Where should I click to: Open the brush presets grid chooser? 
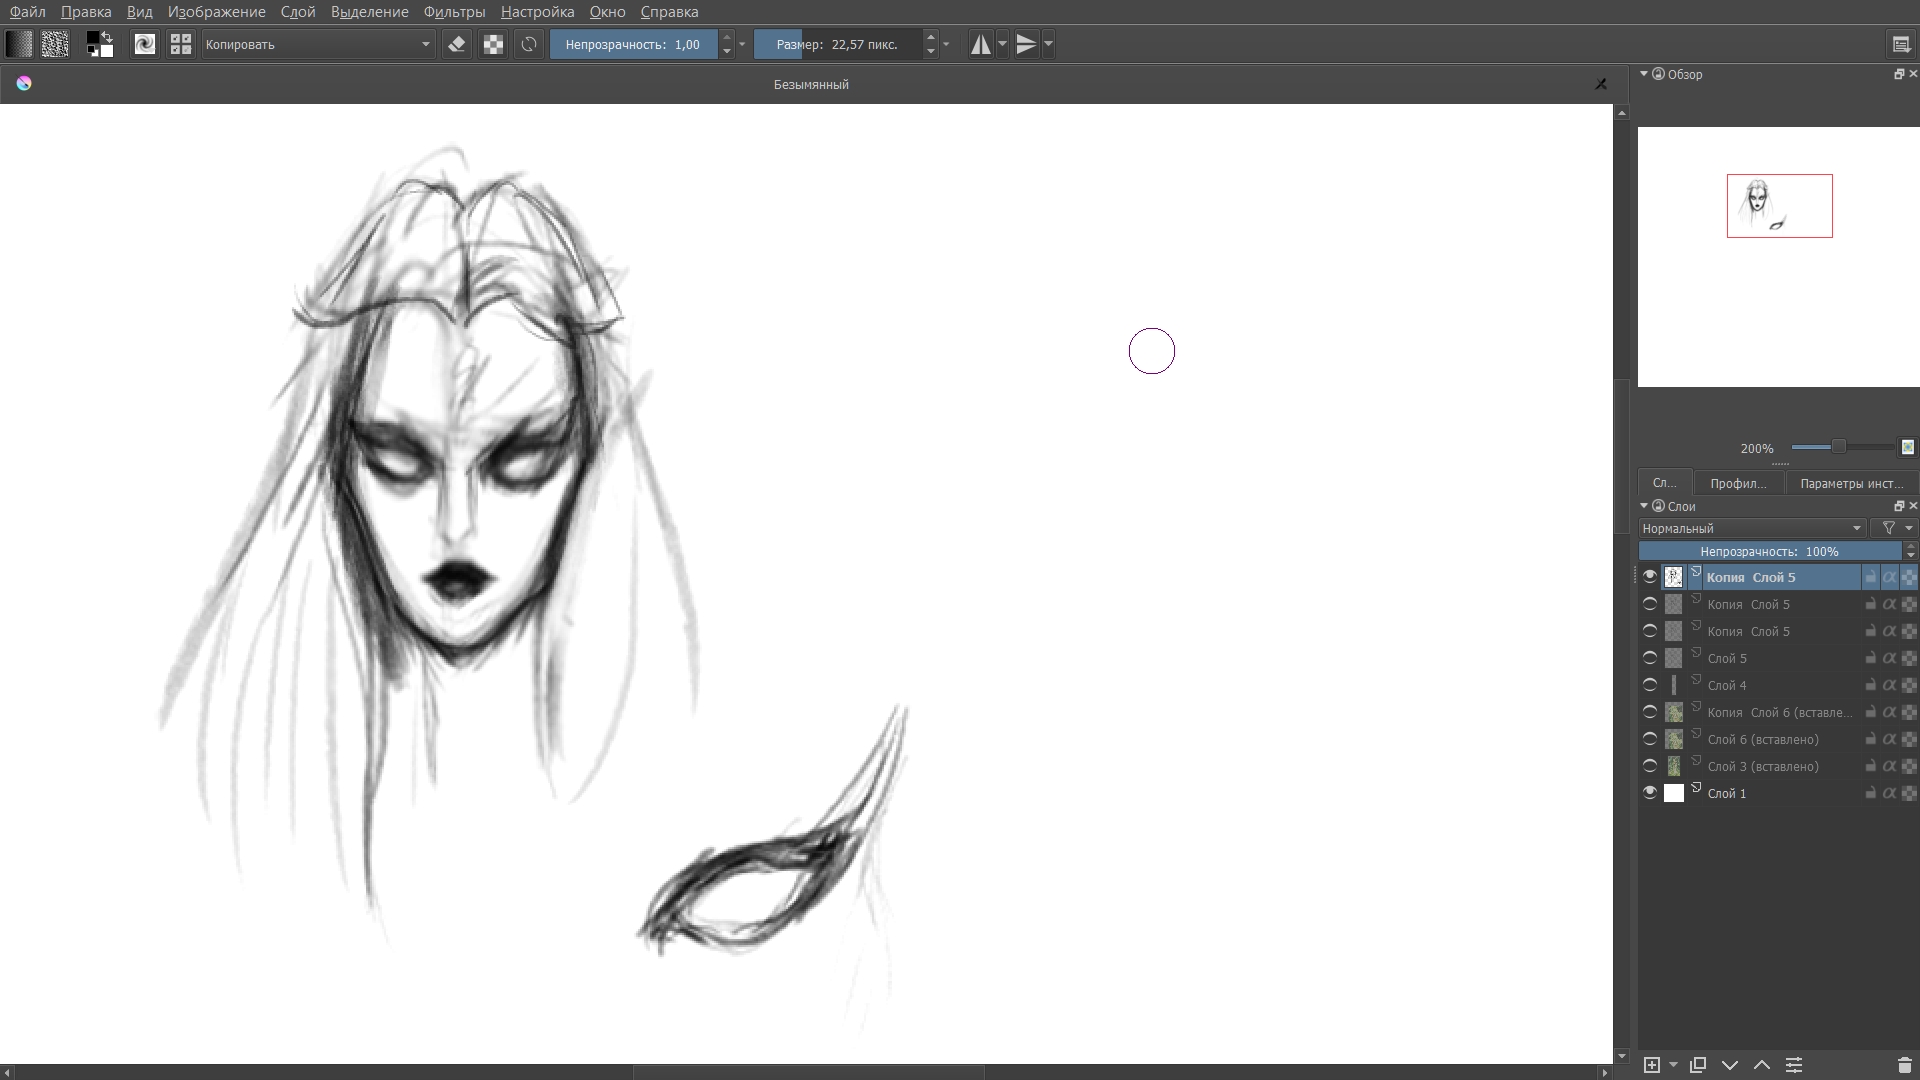181,44
